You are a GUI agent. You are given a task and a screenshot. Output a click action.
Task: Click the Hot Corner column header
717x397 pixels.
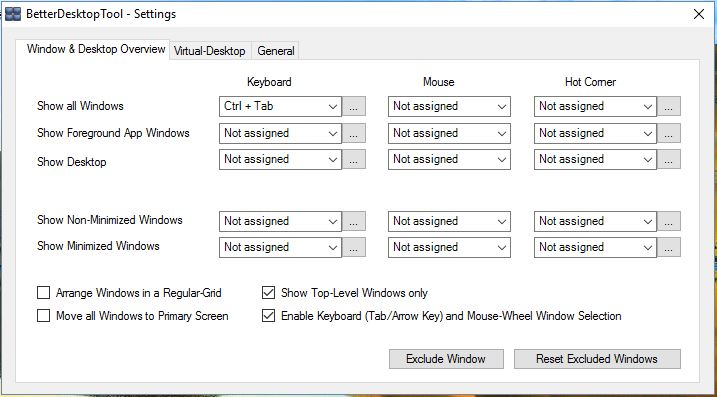(590, 82)
